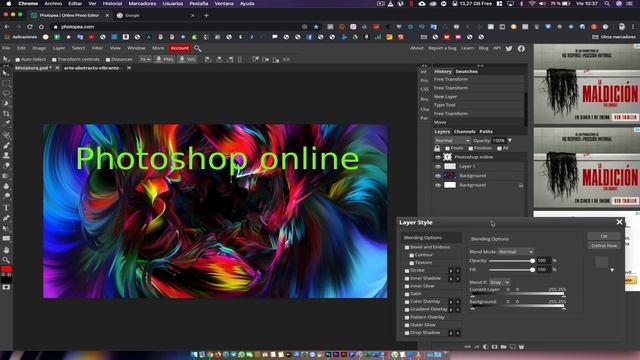Click the Wi-Fi icon in macOS menu bar

click(x=532, y=4)
